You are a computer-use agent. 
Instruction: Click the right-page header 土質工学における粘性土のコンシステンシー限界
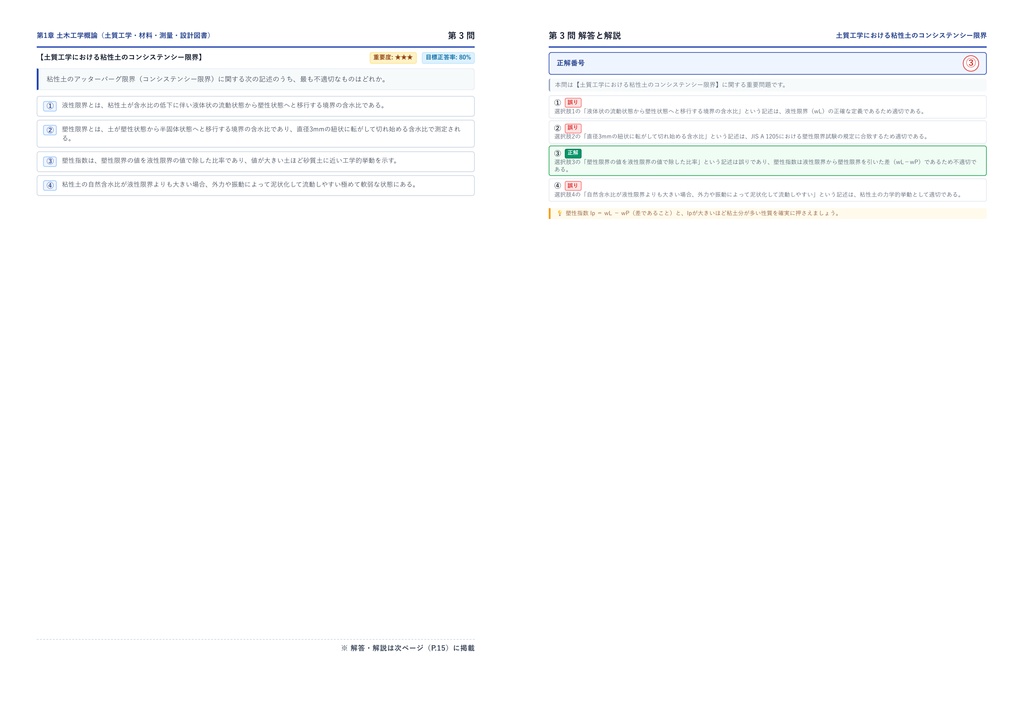[911, 35]
